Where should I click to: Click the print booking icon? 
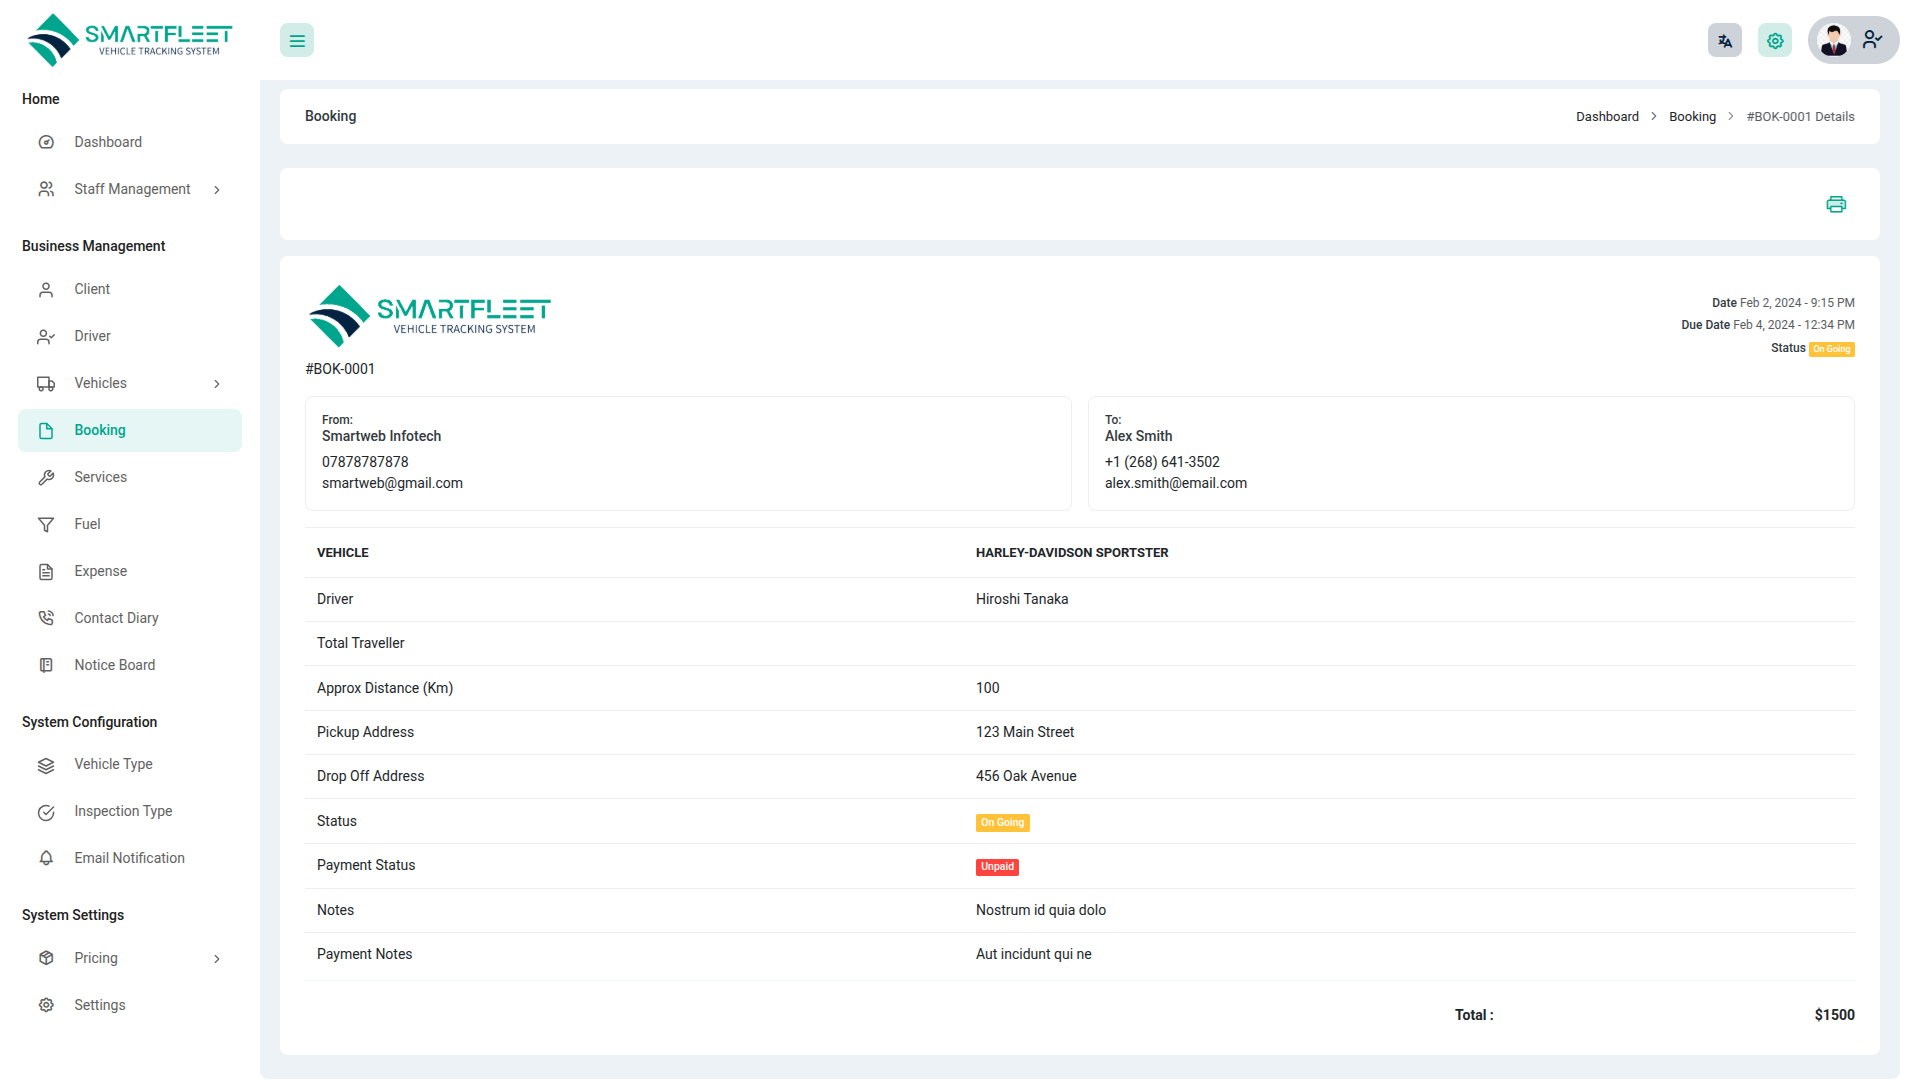1836,204
